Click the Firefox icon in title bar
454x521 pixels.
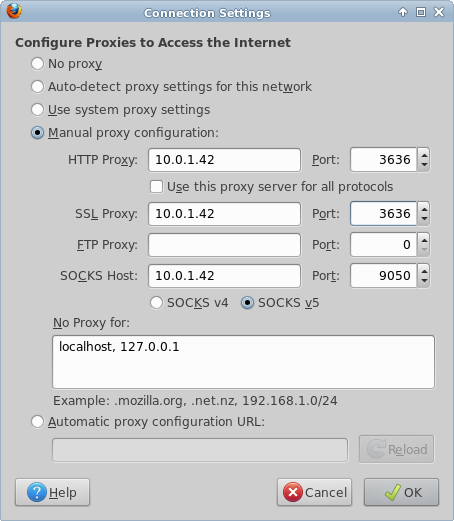point(14,11)
